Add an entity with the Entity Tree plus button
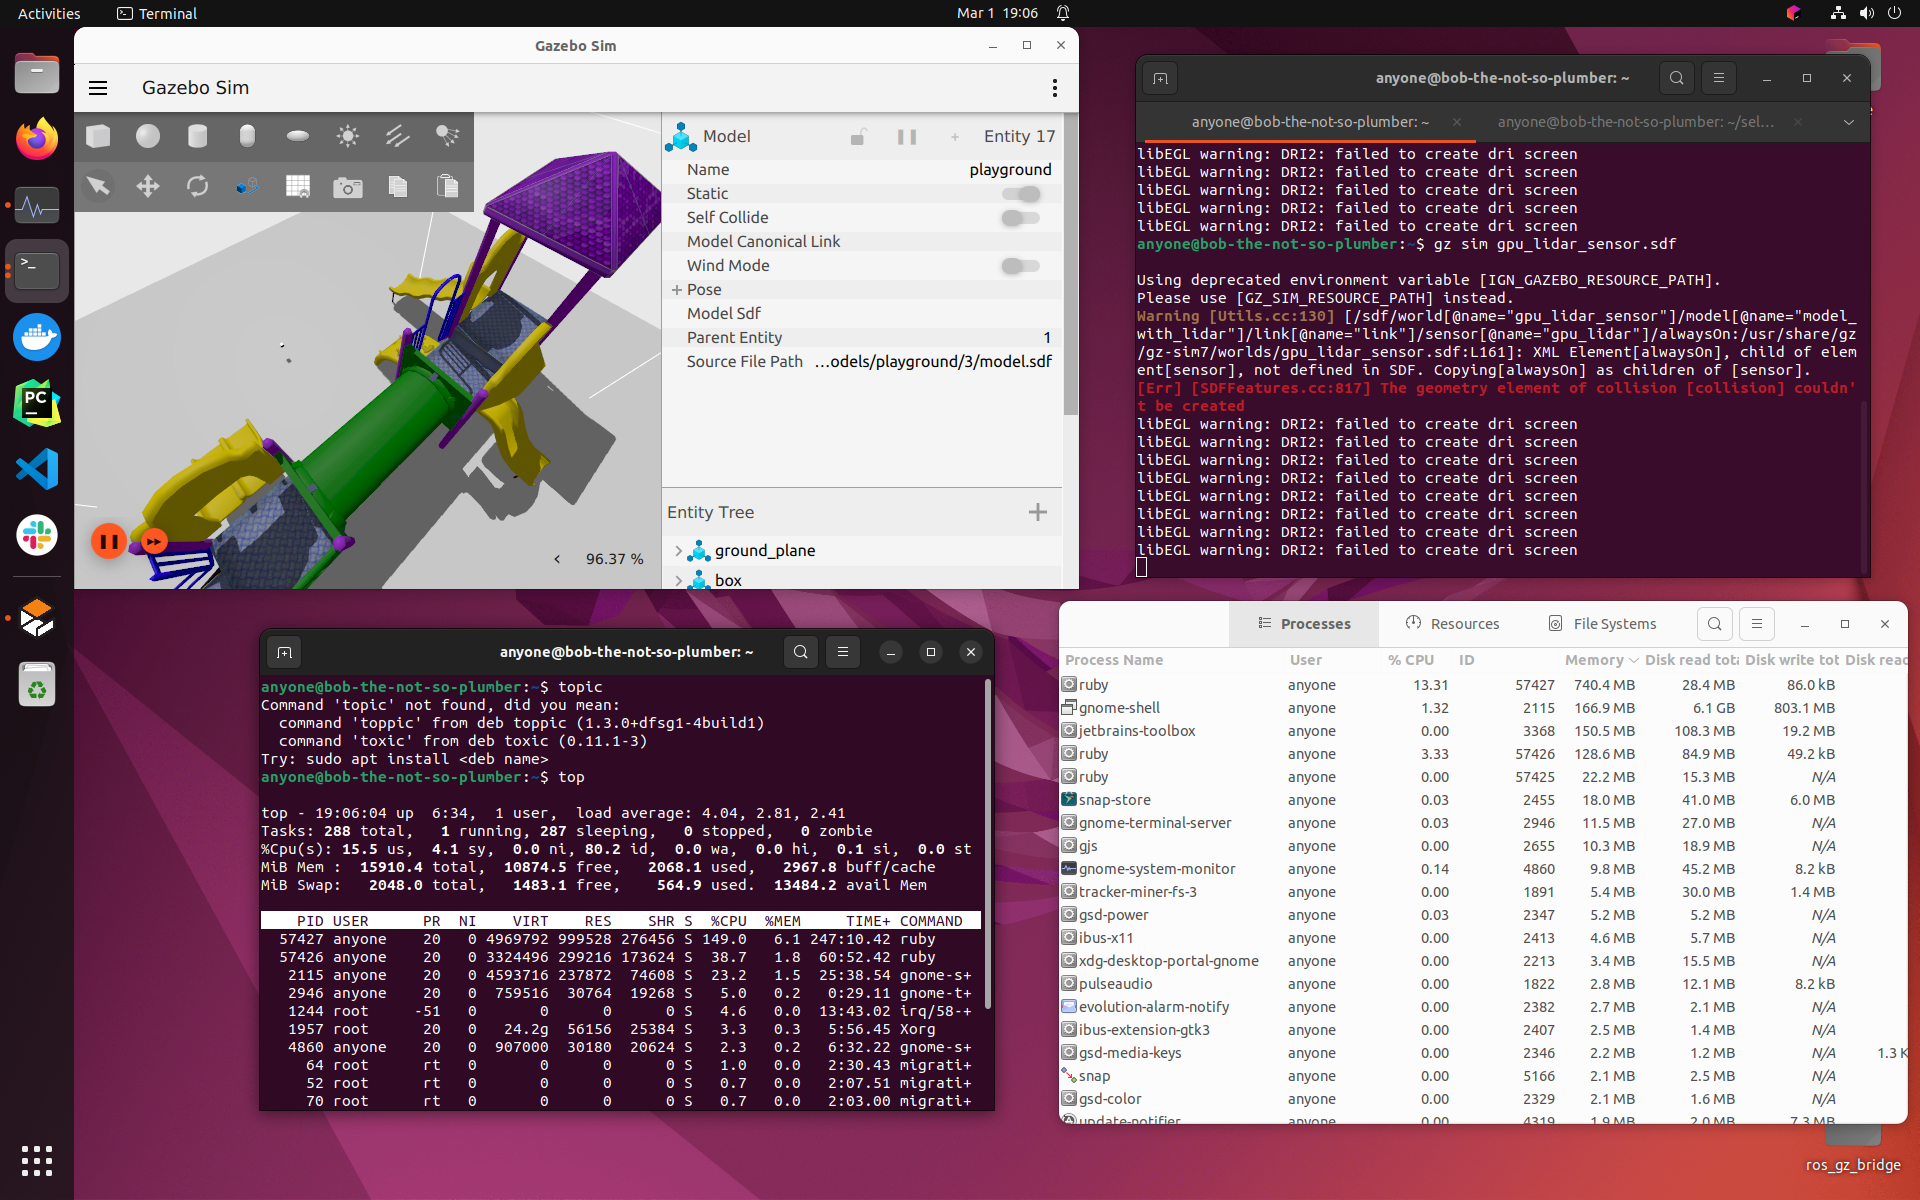The width and height of the screenshot is (1920, 1200). pyautogui.click(x=1037, y=511)
